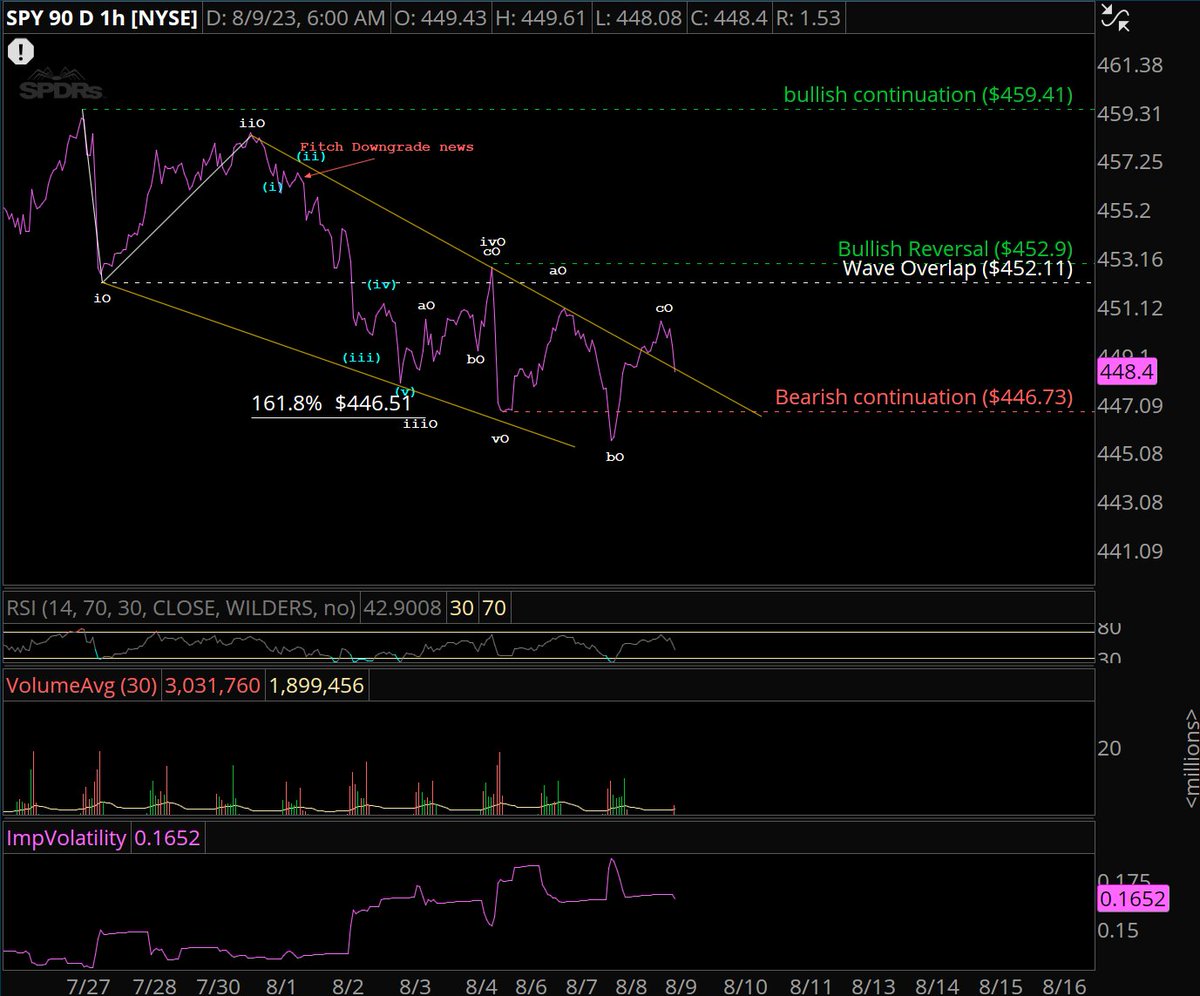The width and height of the screenshot is (1200, 996).
Task: Select the Bullish Reversal ($452.9) level label
Action: 954,248
